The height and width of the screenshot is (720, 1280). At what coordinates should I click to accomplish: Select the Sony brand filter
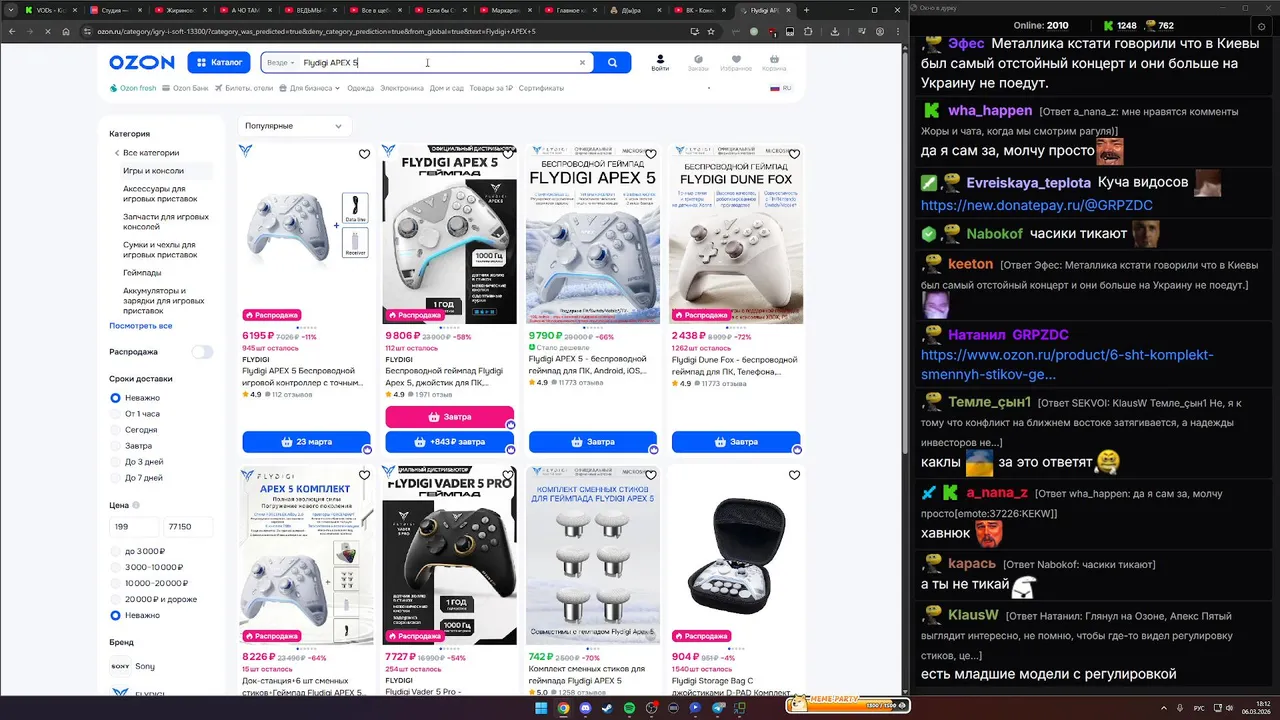click(133, 666)
